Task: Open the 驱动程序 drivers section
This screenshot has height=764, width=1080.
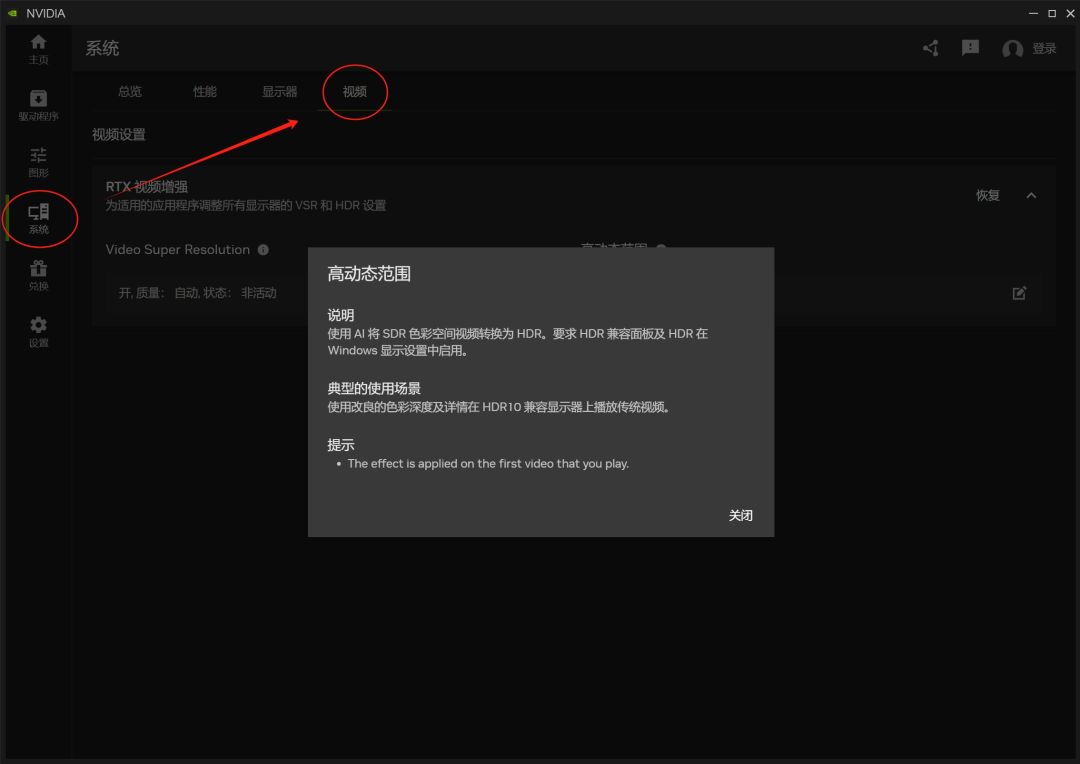Action: pos(39,105)
